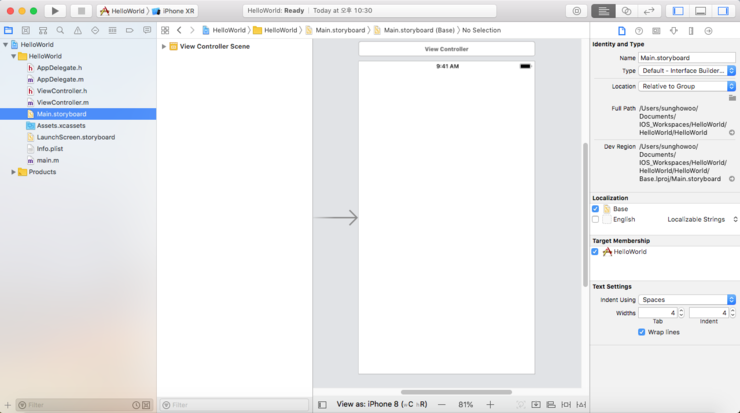Image resolution: width=740 pixels, height=413 pixels.
Task: Click the iPhone XR device selector
Action: click(173, 11)
